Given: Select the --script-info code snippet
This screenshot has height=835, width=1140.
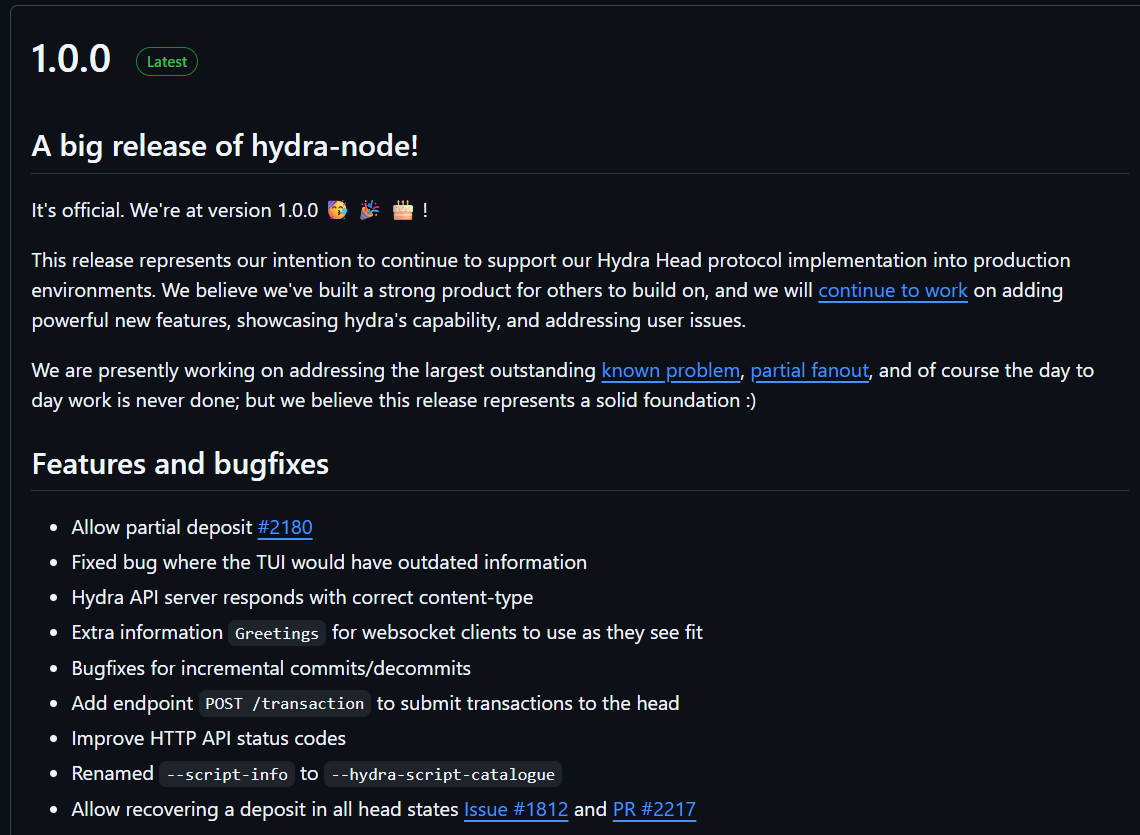Looking at the screenshot, I should pyautogui.click(x=226, y=773).
